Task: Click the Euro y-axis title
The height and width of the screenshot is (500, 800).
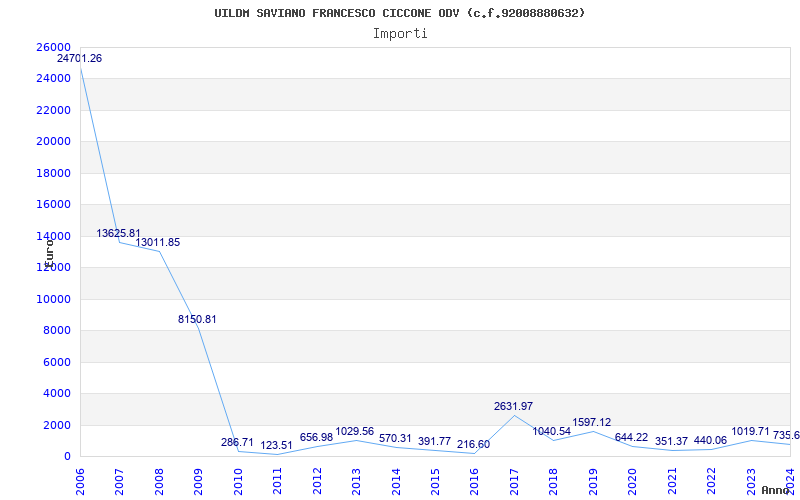Action: tap(49, 253)
